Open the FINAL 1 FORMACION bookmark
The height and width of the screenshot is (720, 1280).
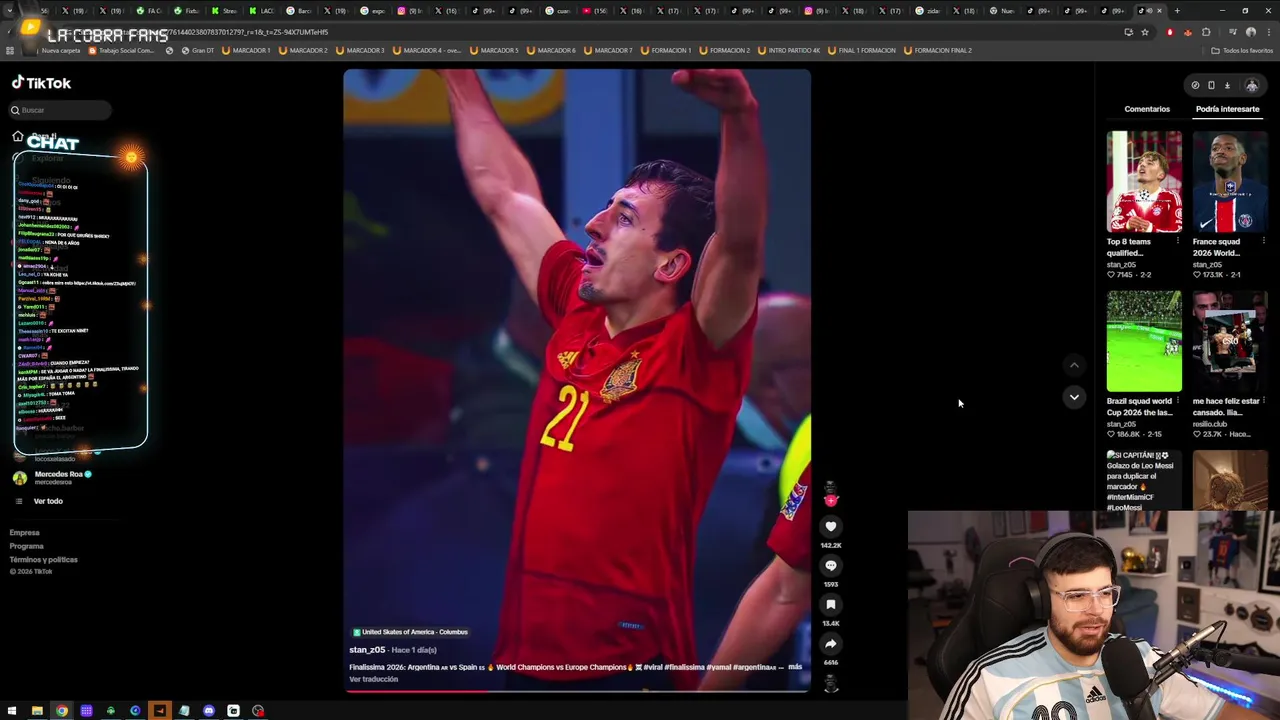[x=861, y=50]
